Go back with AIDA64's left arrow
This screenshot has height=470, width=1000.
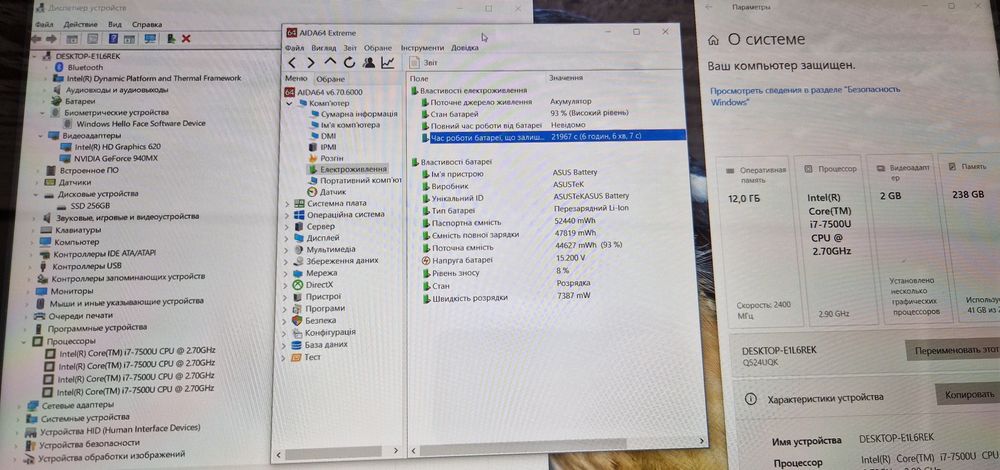coord(291,62)
